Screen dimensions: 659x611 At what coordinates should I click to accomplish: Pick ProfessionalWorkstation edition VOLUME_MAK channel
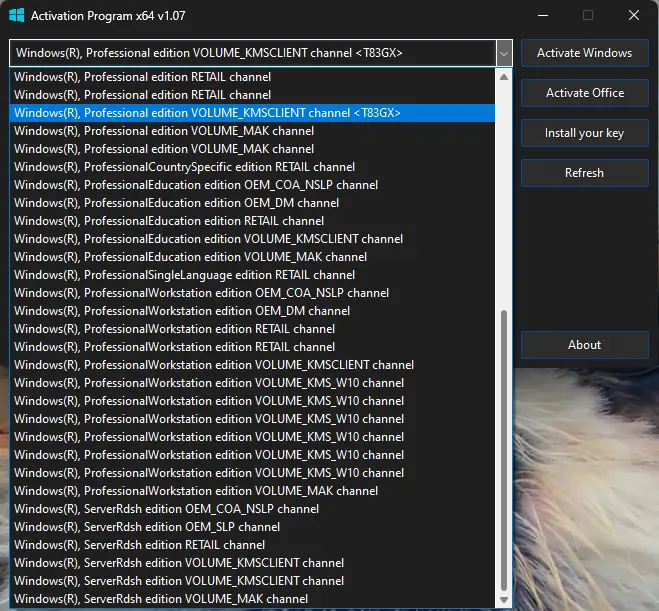252,491
